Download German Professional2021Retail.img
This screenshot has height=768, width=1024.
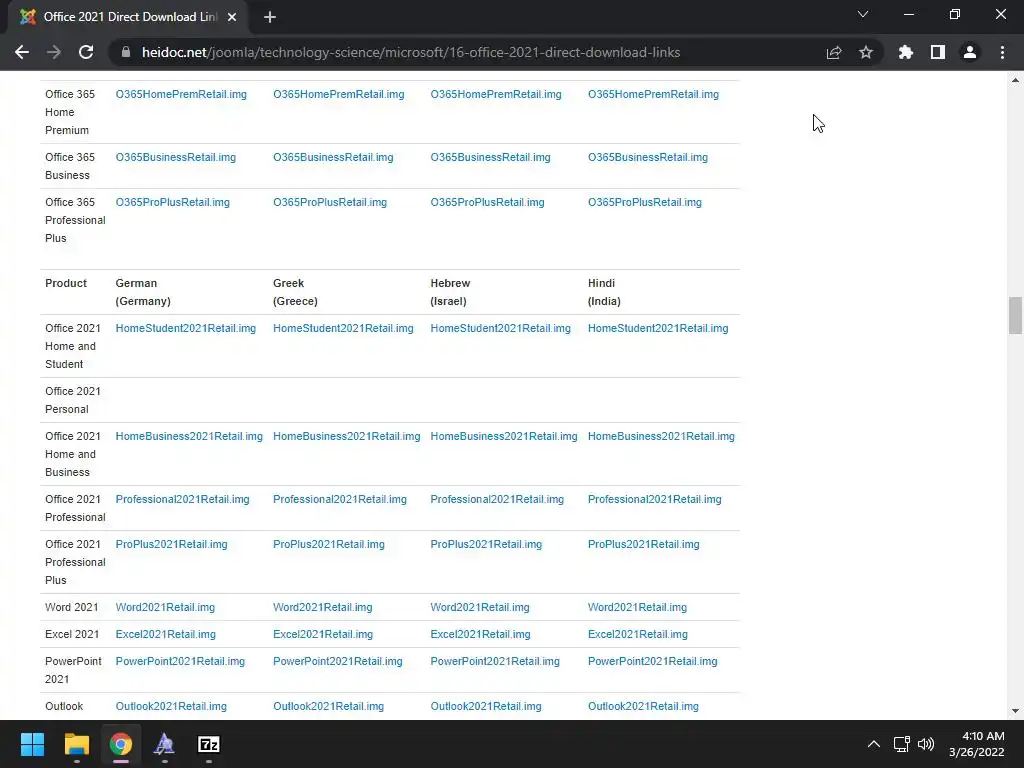click(x=182, y=500)
